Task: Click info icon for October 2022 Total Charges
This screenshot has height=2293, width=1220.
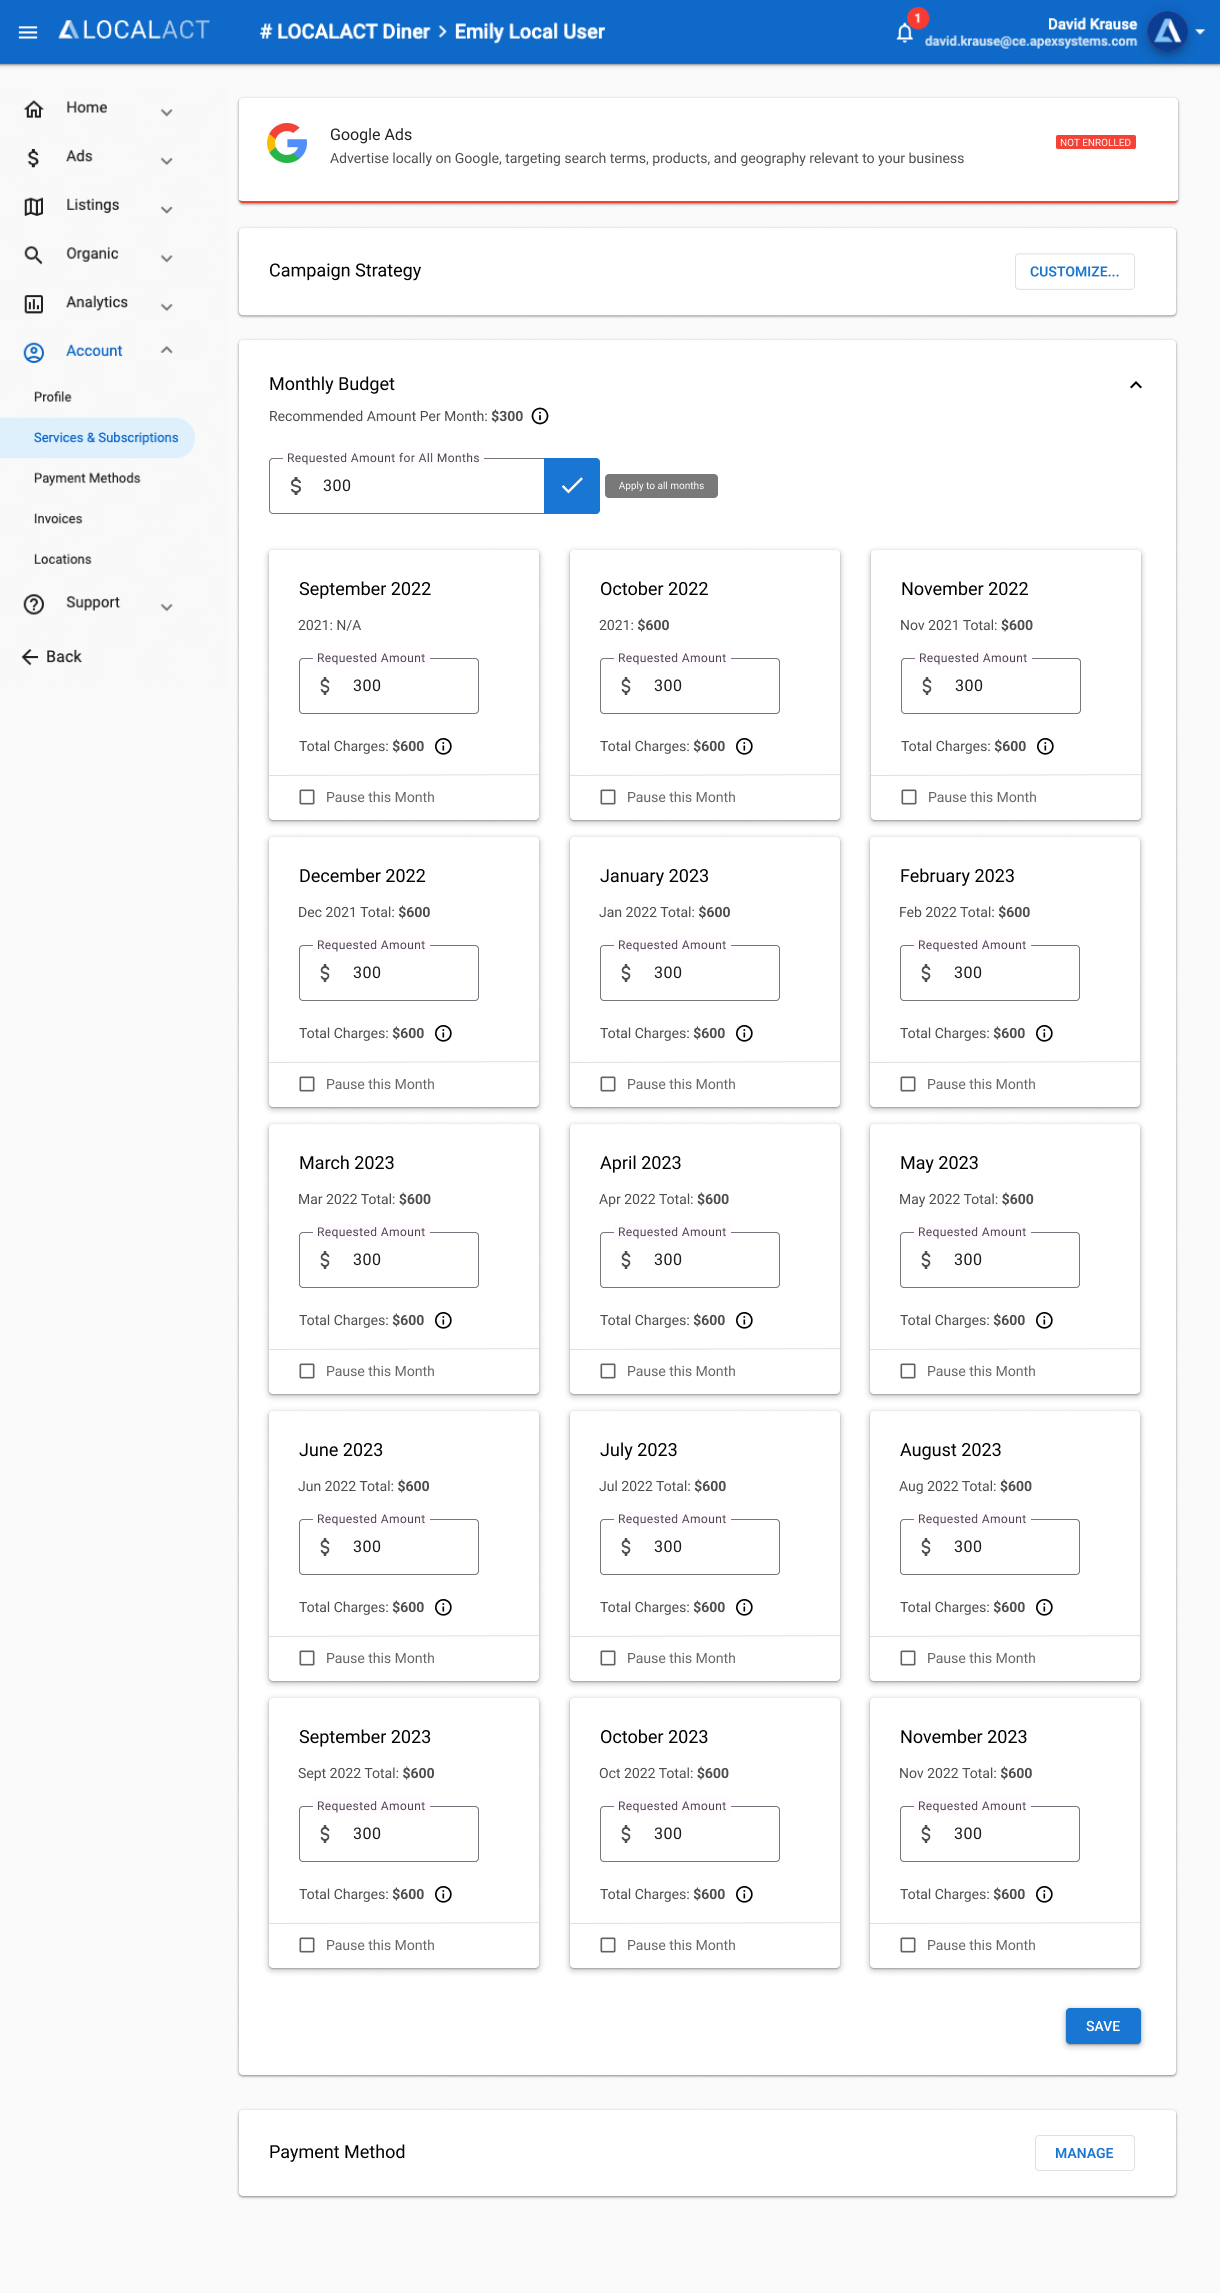Action: pos(744,746)
